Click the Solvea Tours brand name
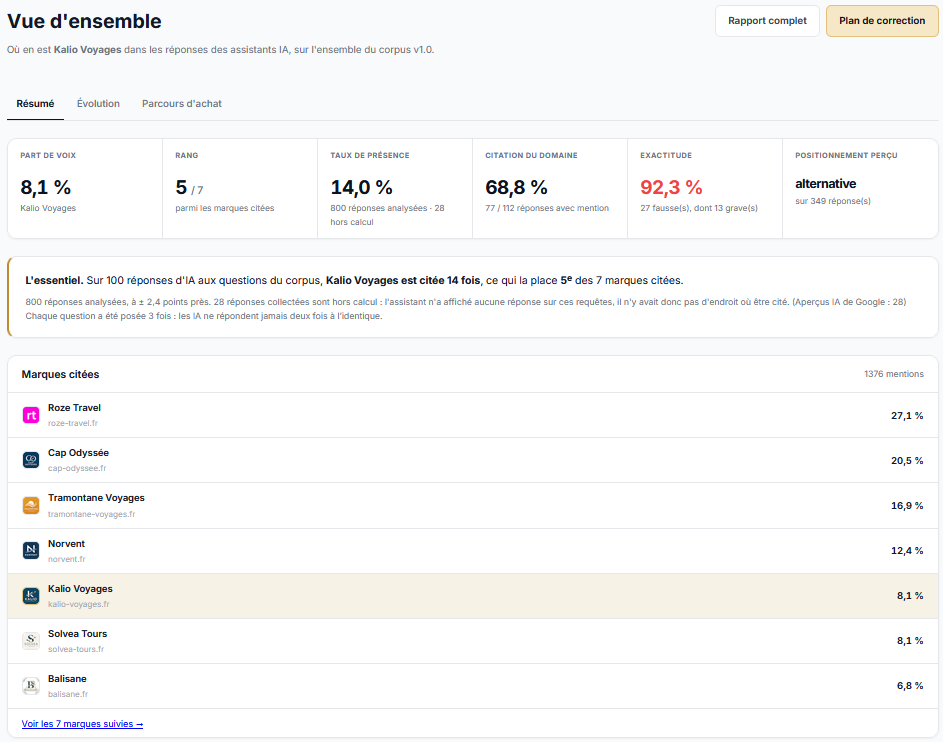 tap(78, 634)
